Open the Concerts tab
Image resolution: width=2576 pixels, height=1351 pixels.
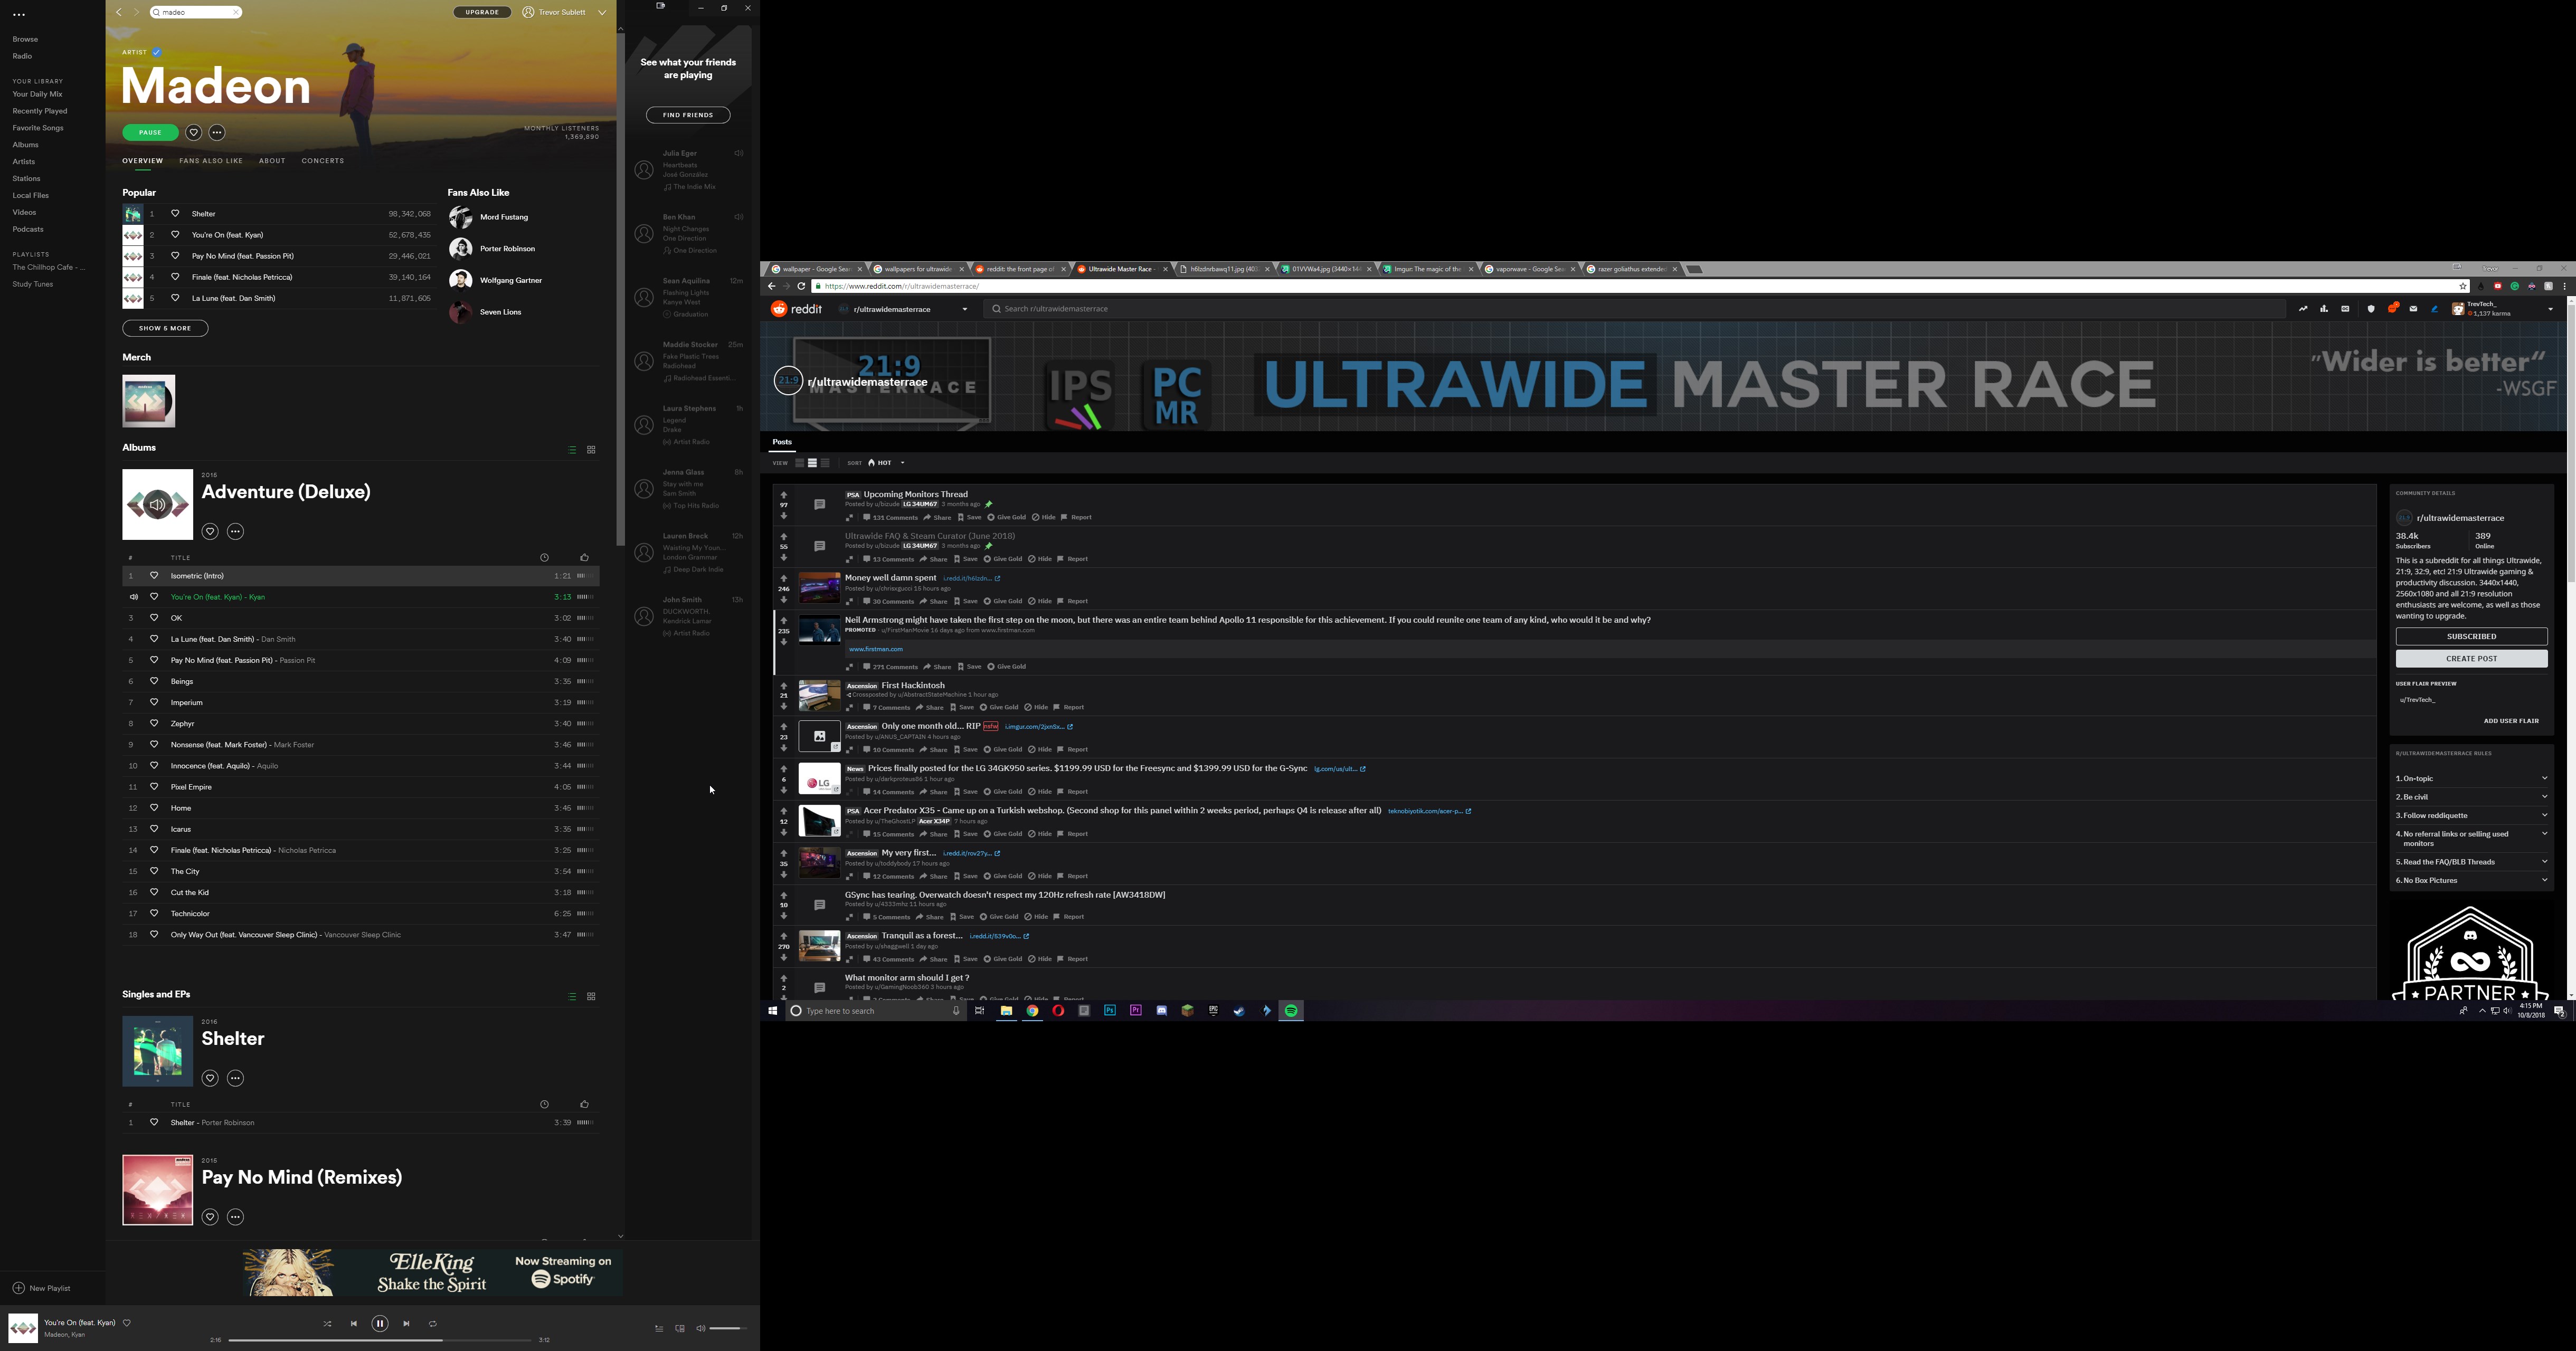pos(322,161)
